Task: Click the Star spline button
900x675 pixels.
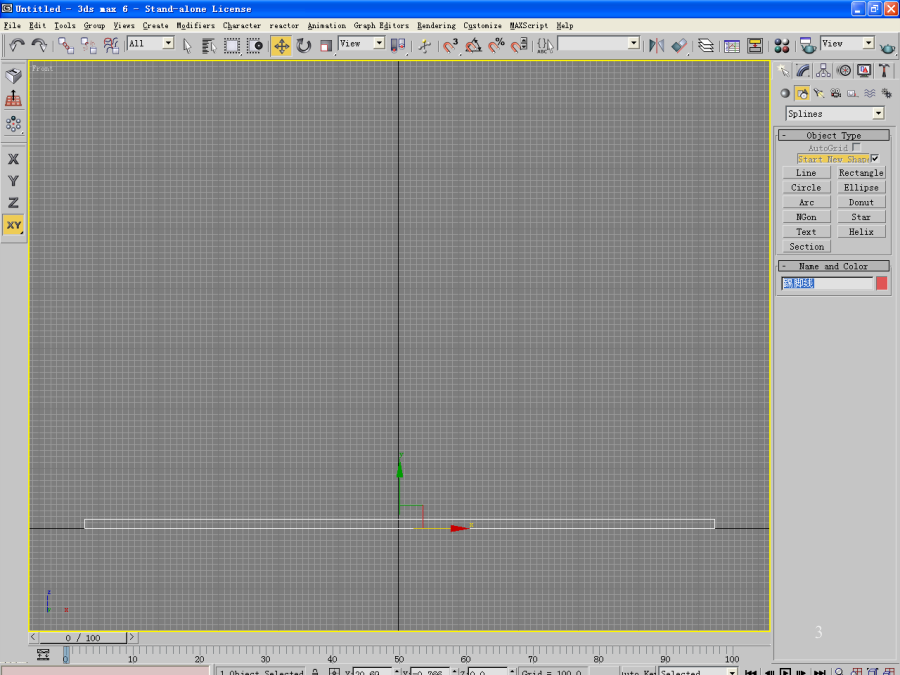Action: point(861,217)
